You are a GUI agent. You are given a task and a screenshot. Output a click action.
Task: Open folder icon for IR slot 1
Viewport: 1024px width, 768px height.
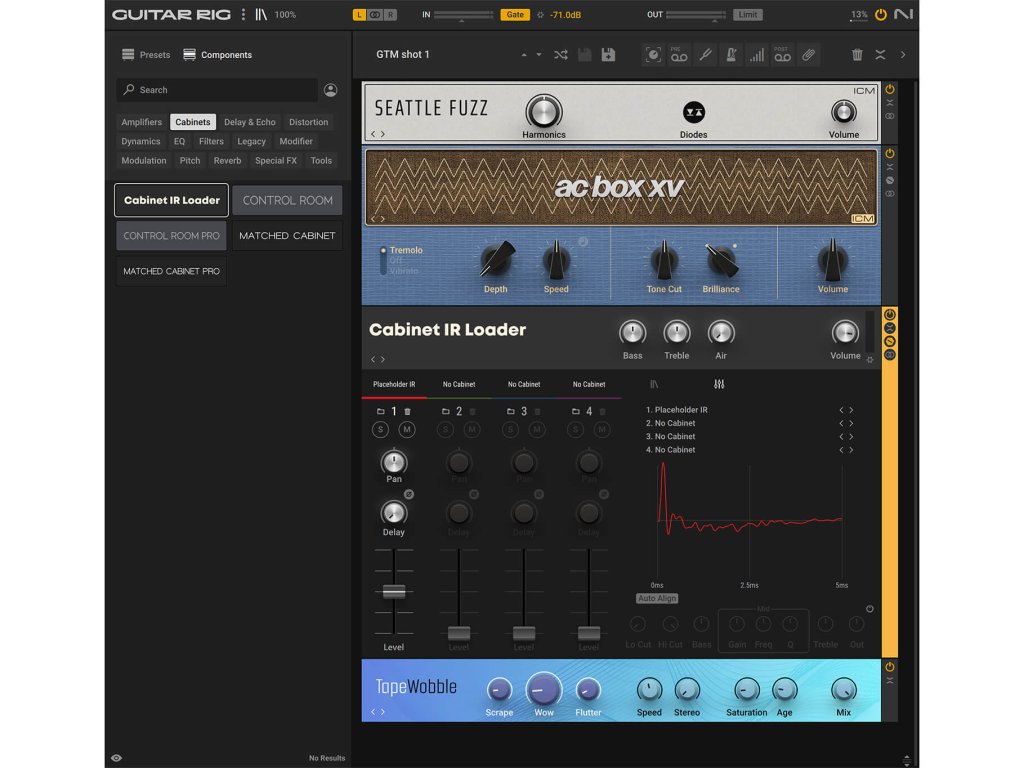(381, 411)
